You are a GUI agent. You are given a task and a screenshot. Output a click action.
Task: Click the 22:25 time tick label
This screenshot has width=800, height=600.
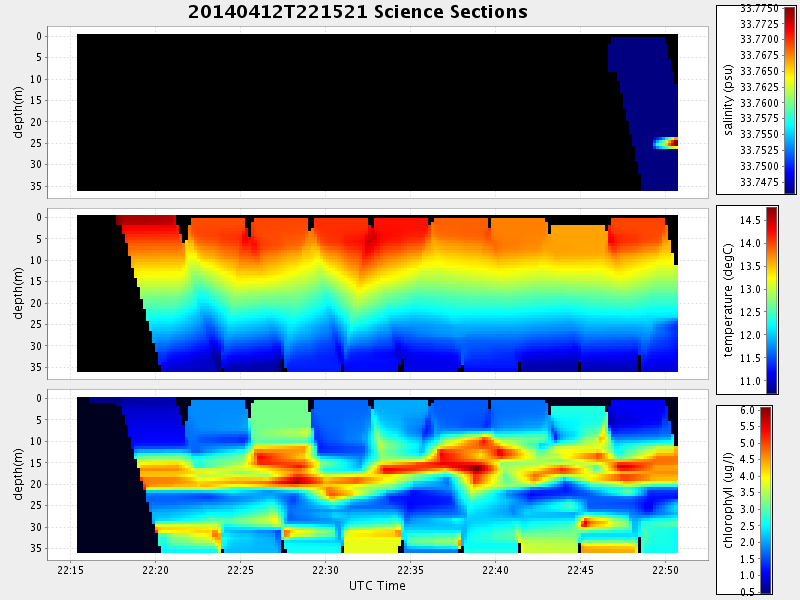coord(240,570)
